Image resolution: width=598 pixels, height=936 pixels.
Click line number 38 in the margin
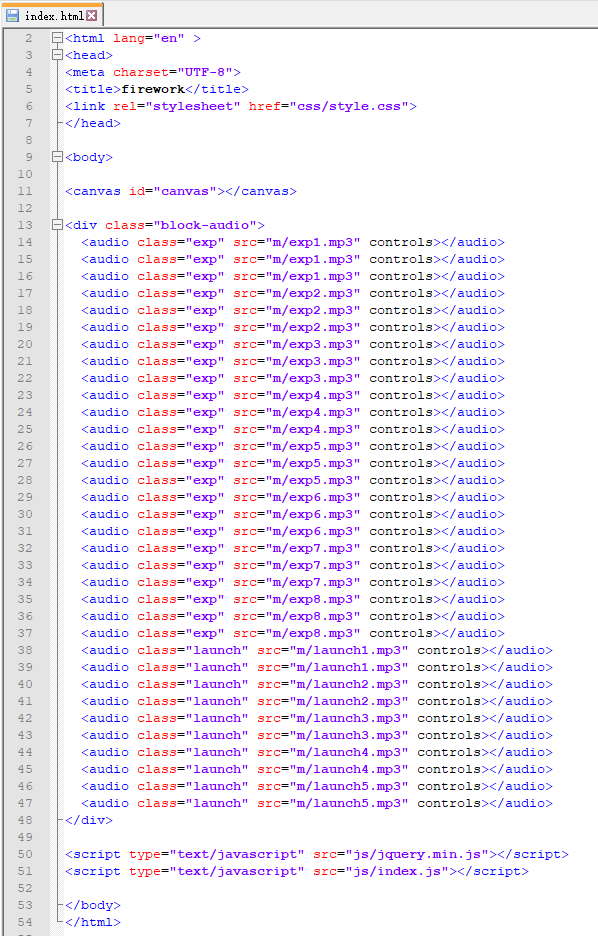pos(25,650)
